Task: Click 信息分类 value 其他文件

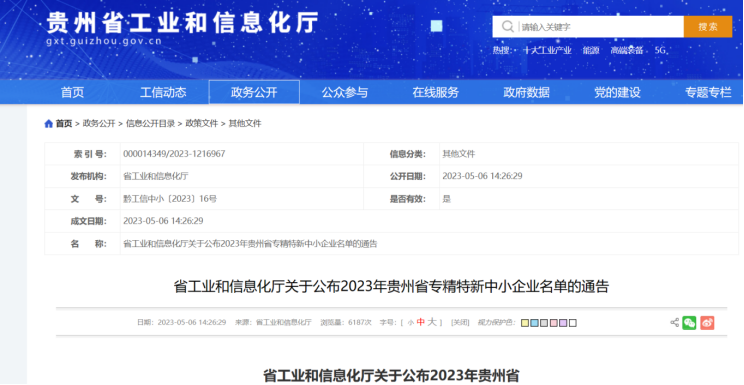Action: tap(458, 154)
